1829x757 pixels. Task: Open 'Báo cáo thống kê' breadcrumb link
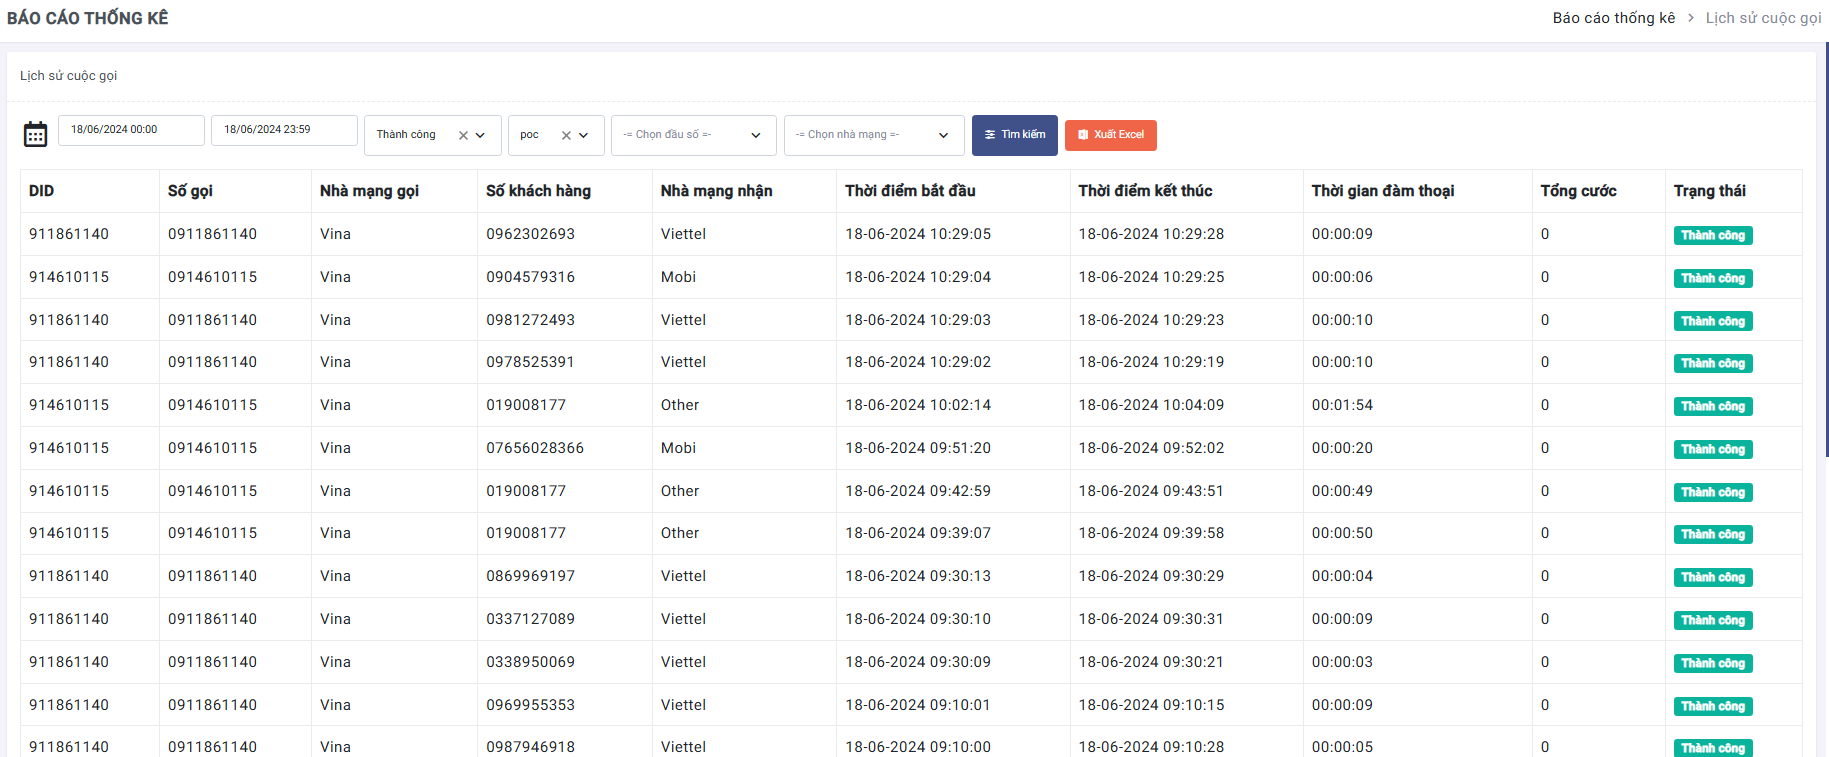tap(1613, 18)
